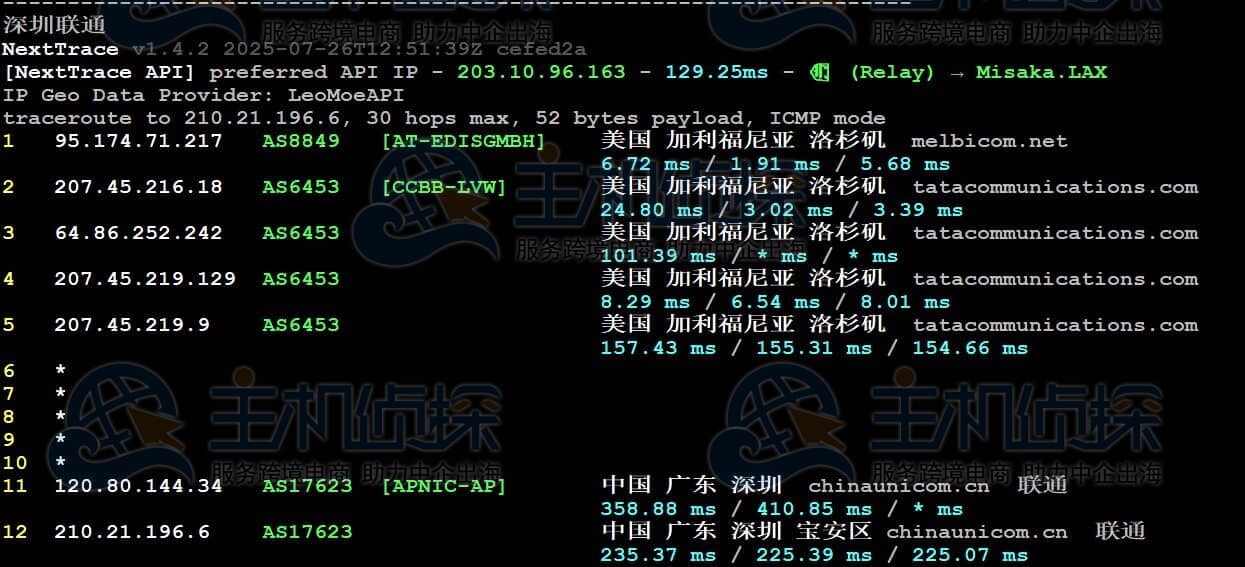Click AS8849 on hop 1
Image resolution: width=1245 pixels, height=567 pixels.
[x=301, y=141]
